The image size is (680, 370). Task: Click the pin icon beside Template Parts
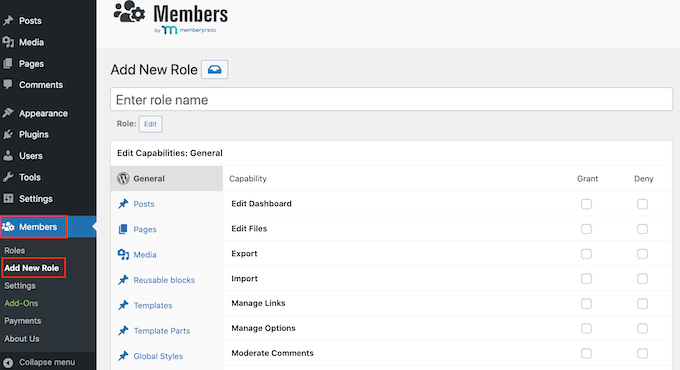[123, 331]
